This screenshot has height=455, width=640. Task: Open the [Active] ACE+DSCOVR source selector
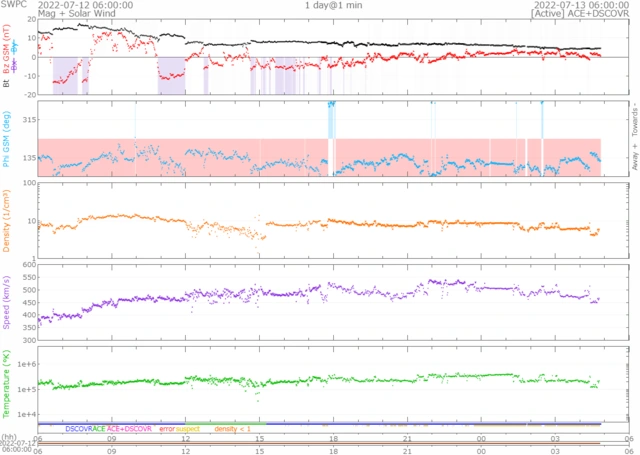tap(580, 13)
